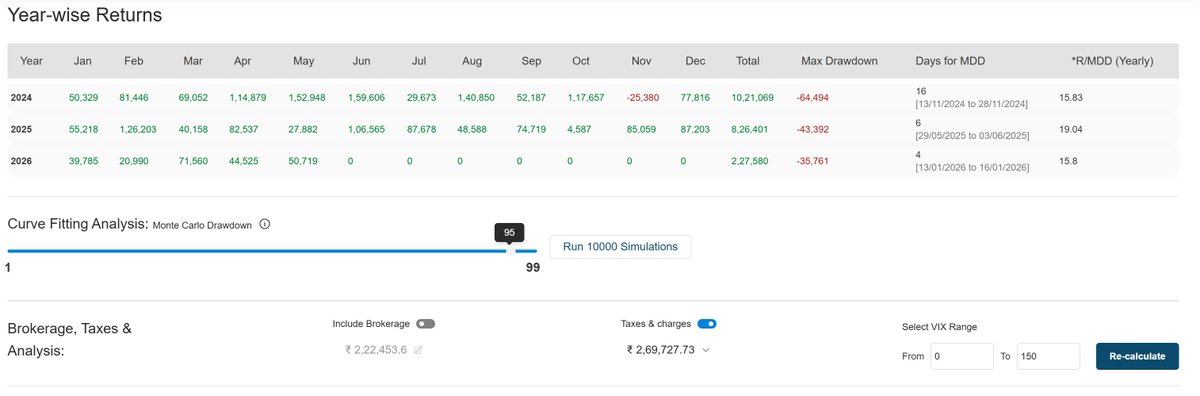Click the slider maximum label 99
1200x396 pixels.
533,268
